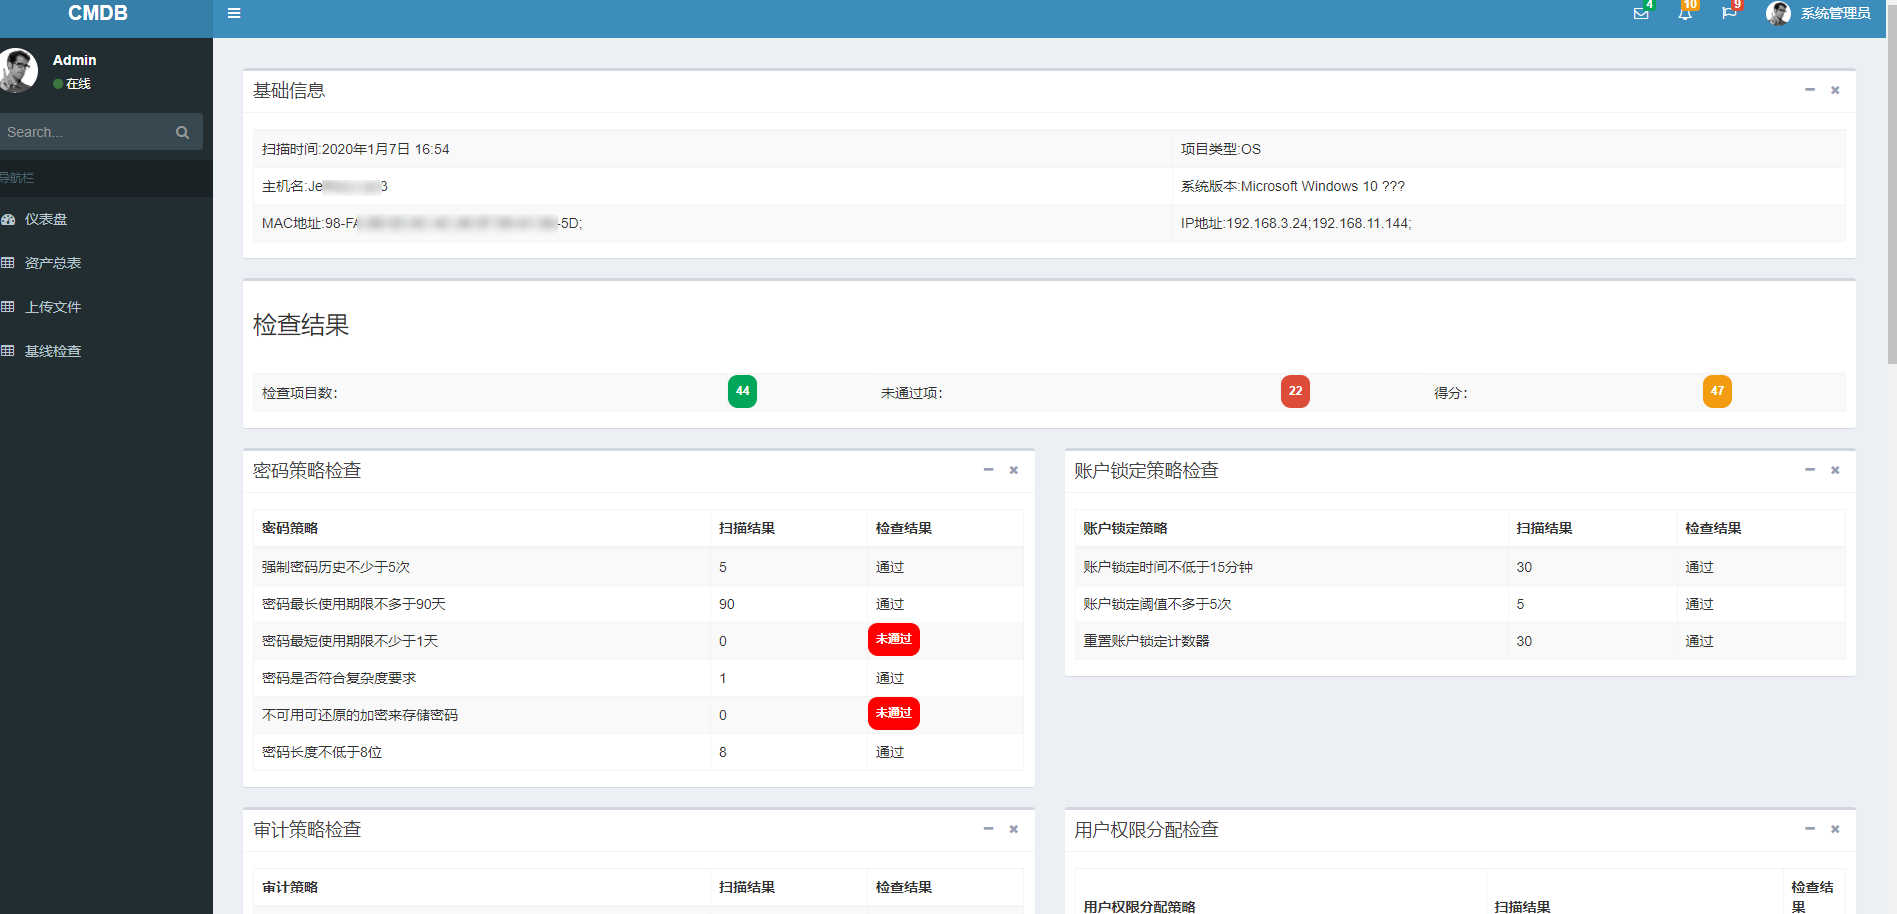The image size is (1897, 914).
Task: Close the 用户权限分配检查 panel
Action: pos(1835,829)
